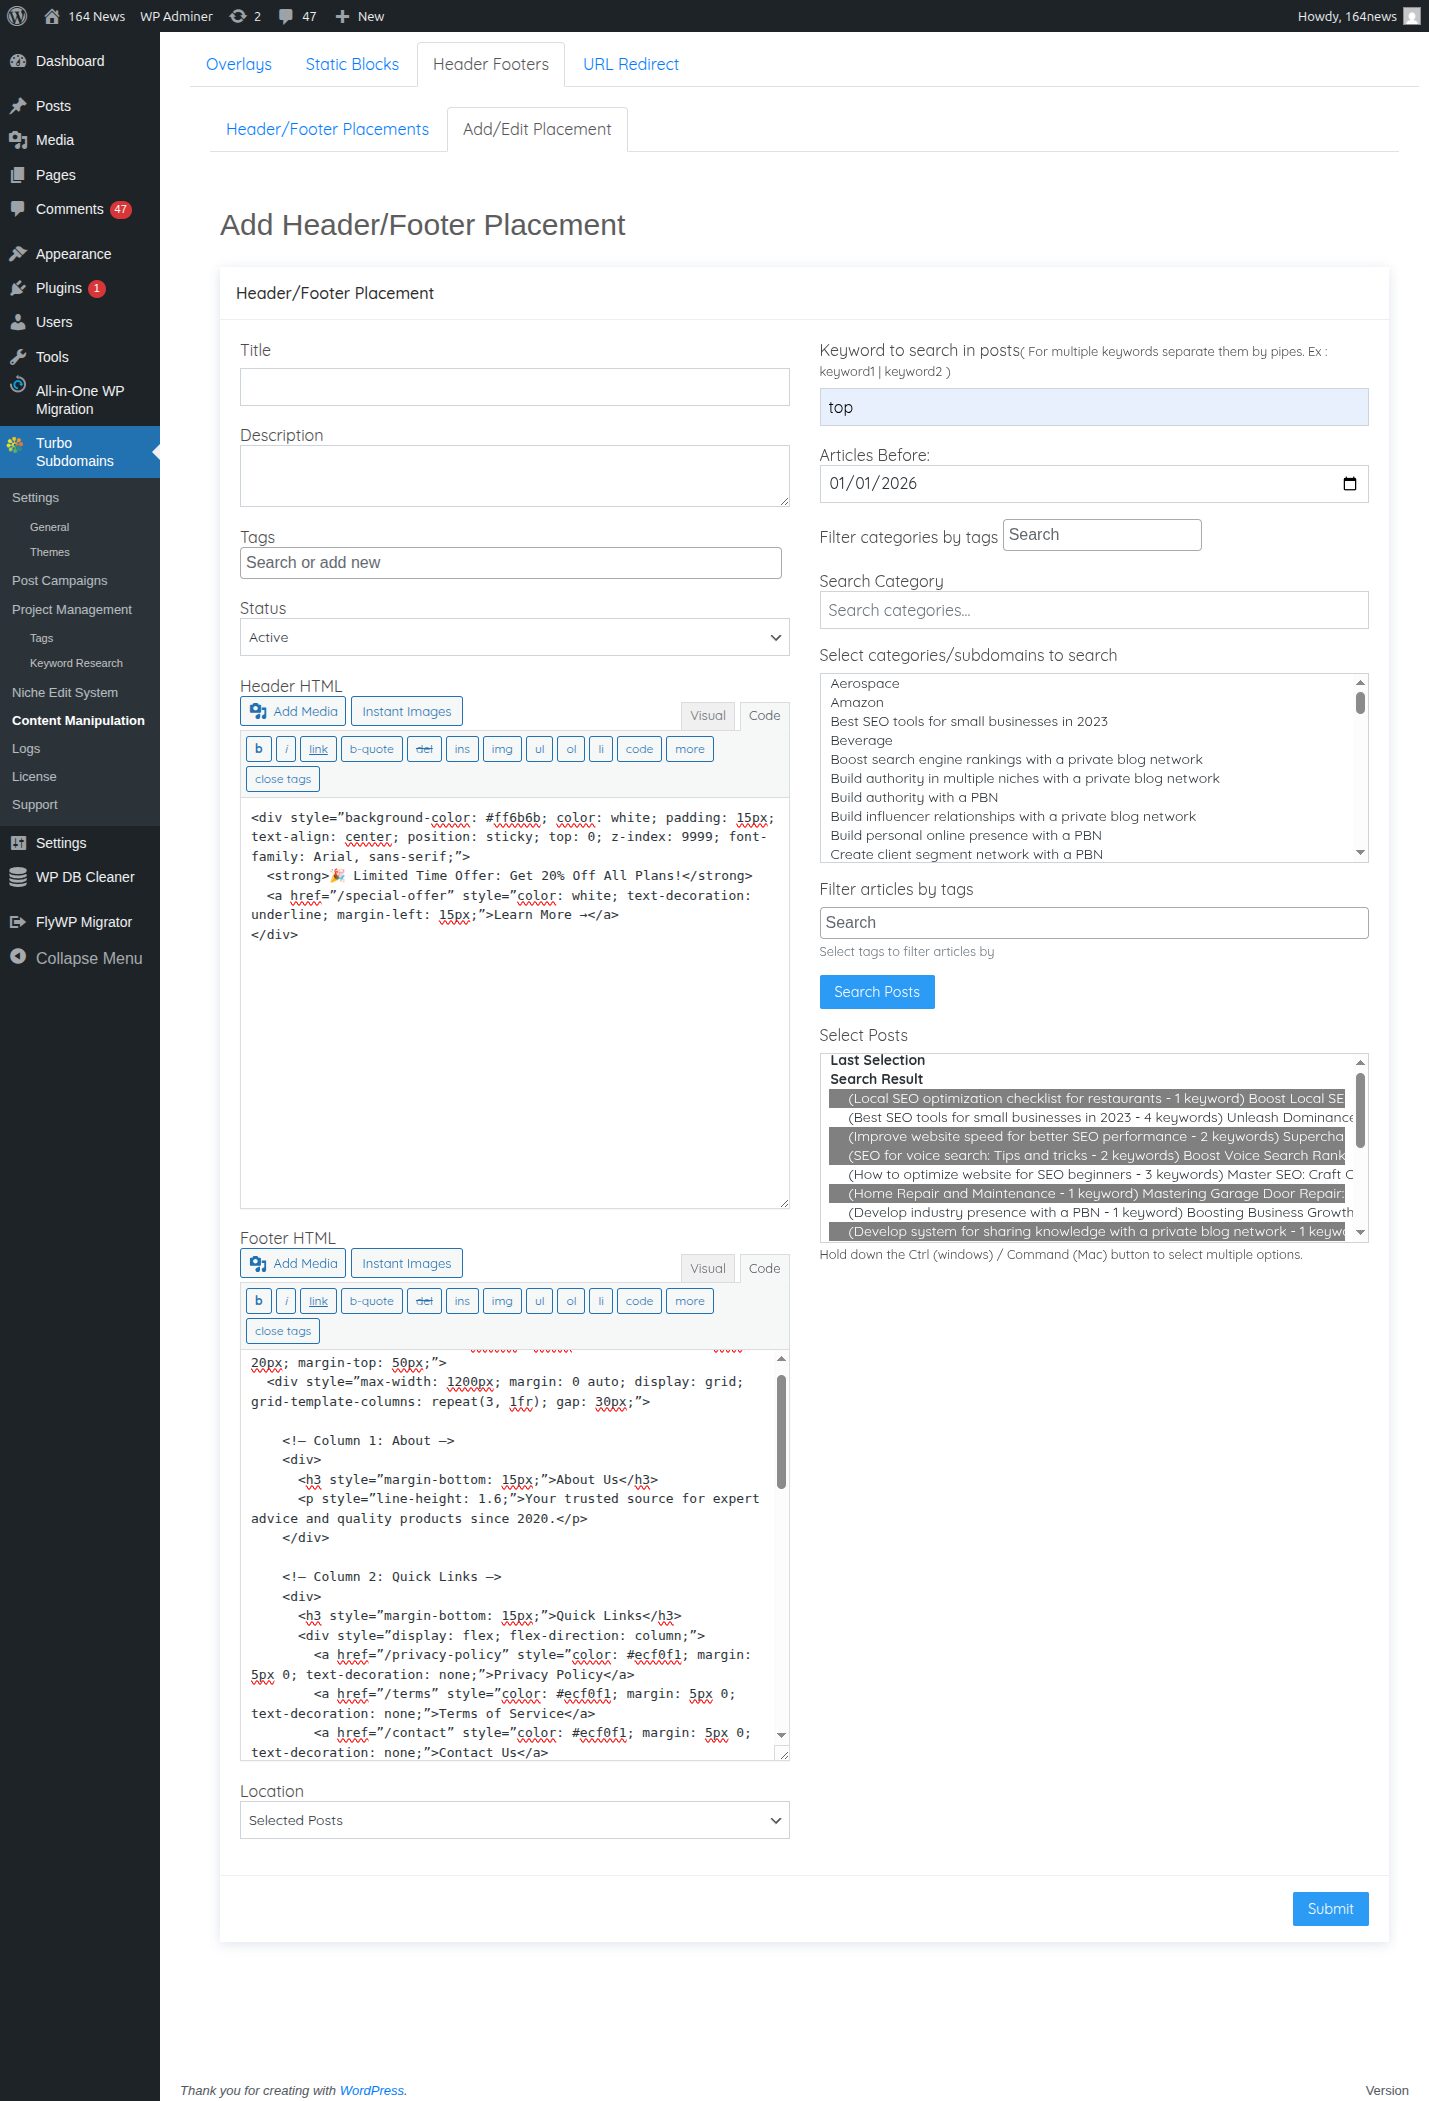Image resolution: width=1429 pixels, height=2101 pixels.
Task: Click the All-in-One WP Migration icon
Action: [x=18, y=386]
